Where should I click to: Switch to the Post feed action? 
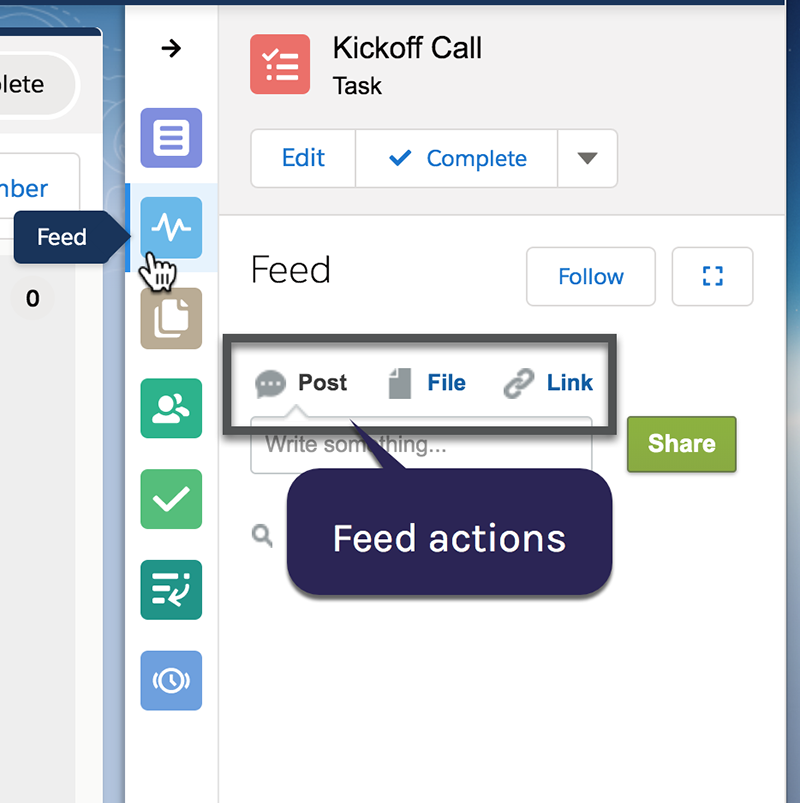tap(302, 383)
